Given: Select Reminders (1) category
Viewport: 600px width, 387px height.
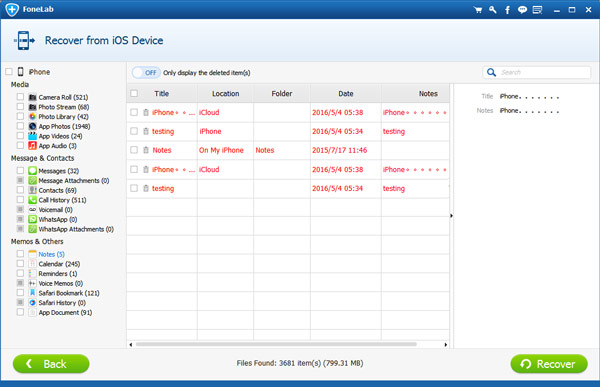Looking at the screenshot, I should pos(58,274).
